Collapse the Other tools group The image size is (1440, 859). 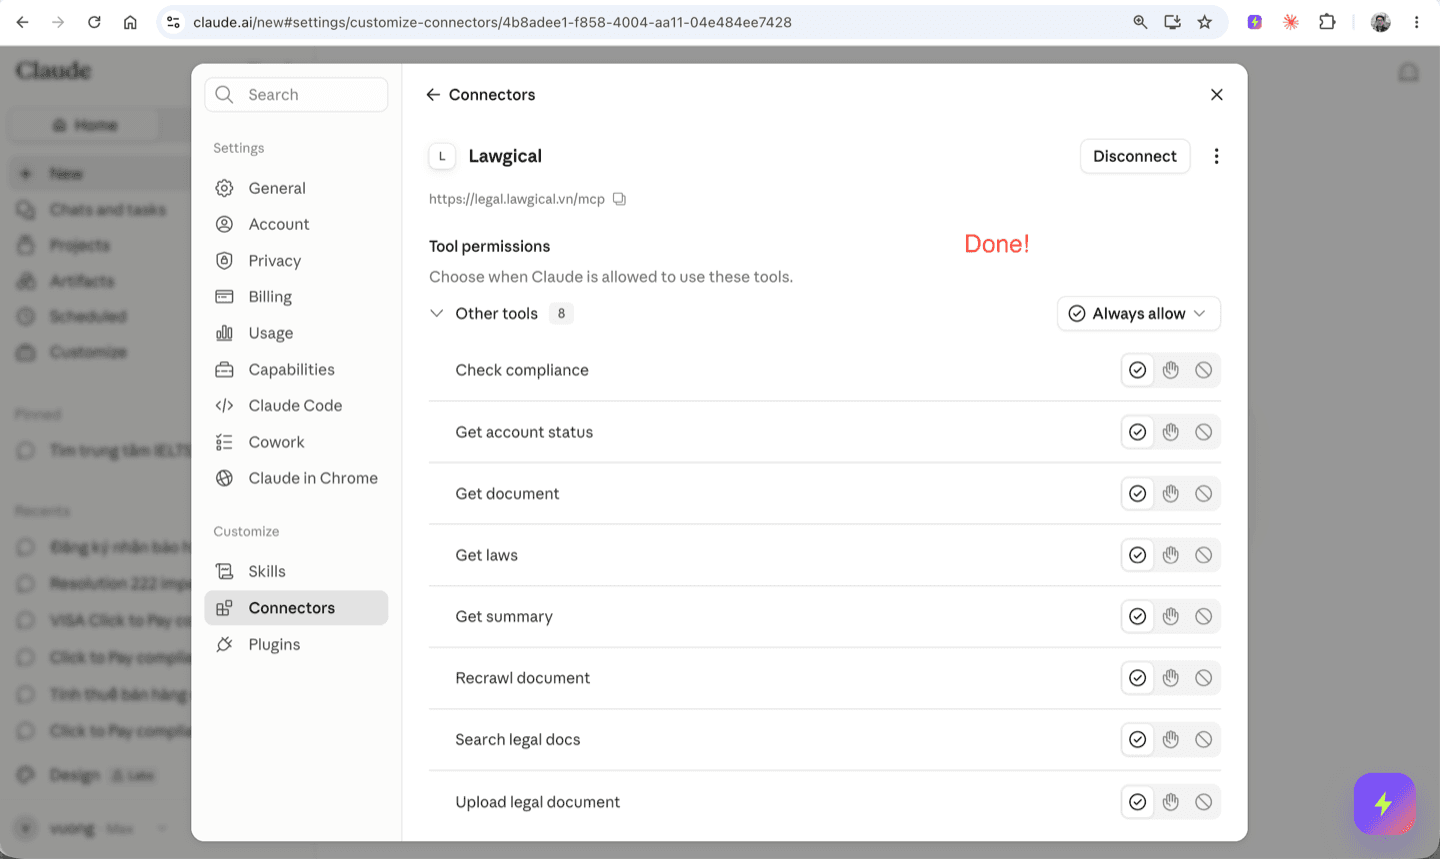[x=437, y=314]
